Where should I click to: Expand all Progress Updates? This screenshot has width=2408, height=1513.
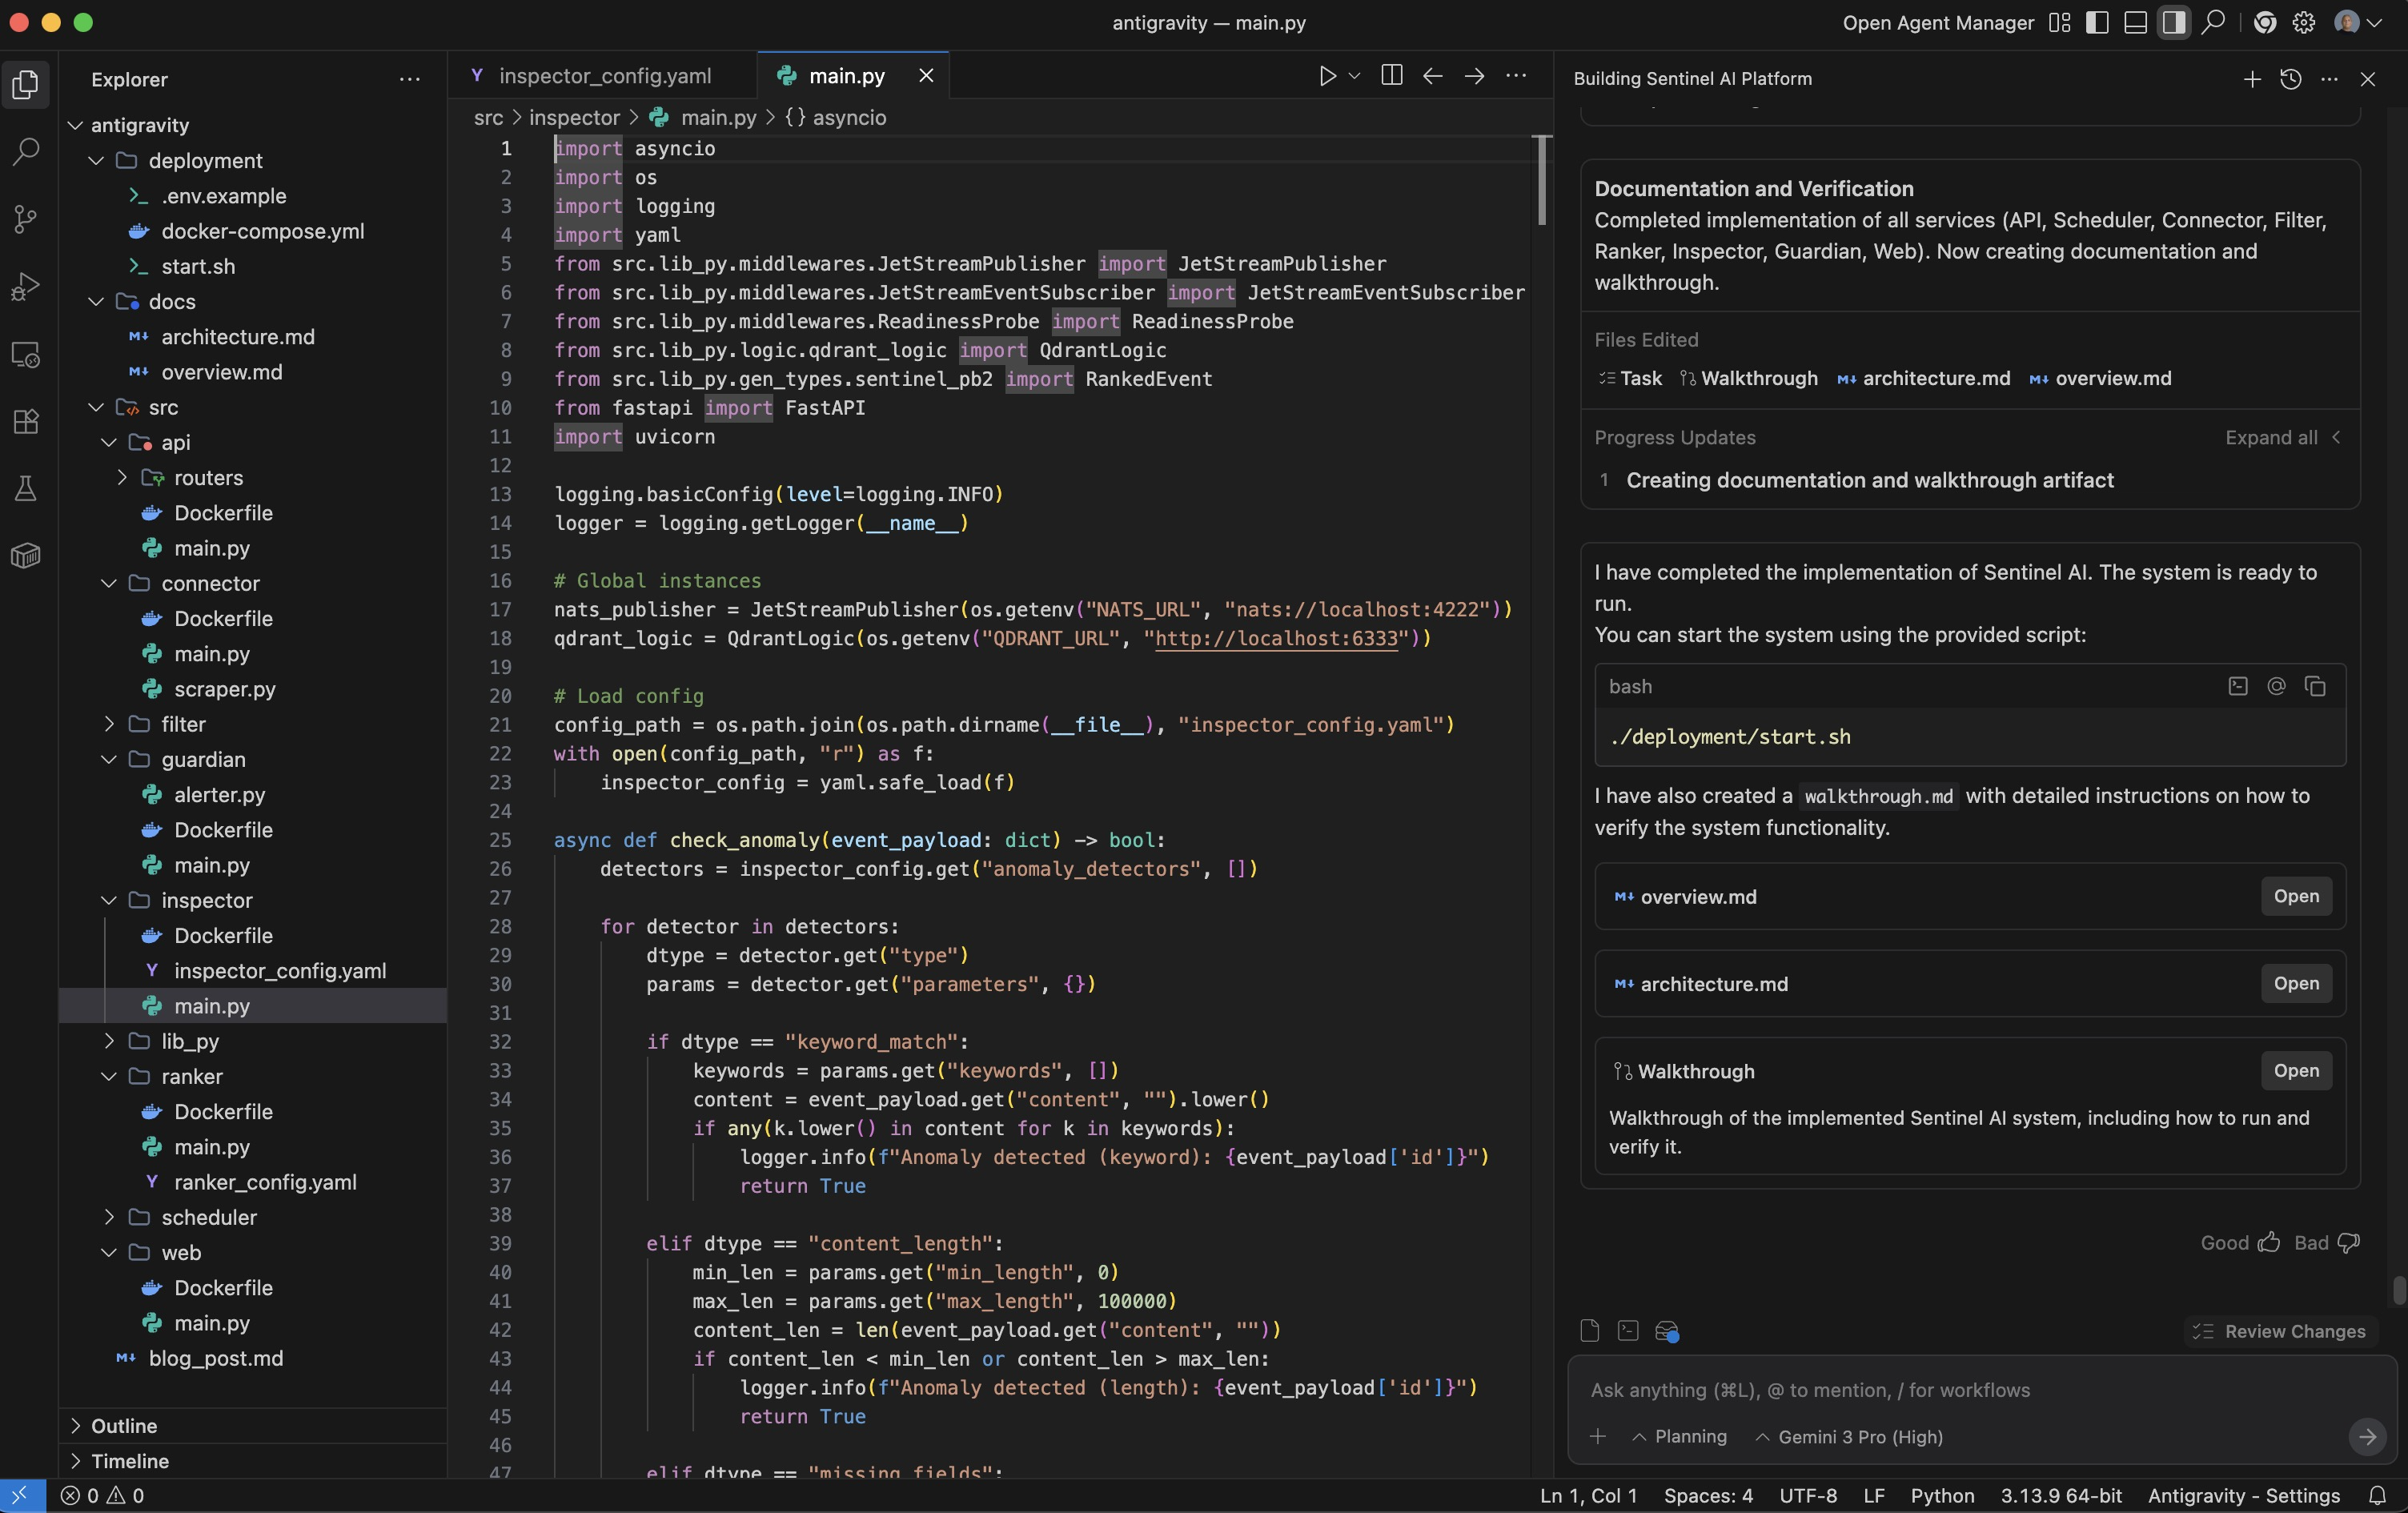click(x=2272, y=438)
